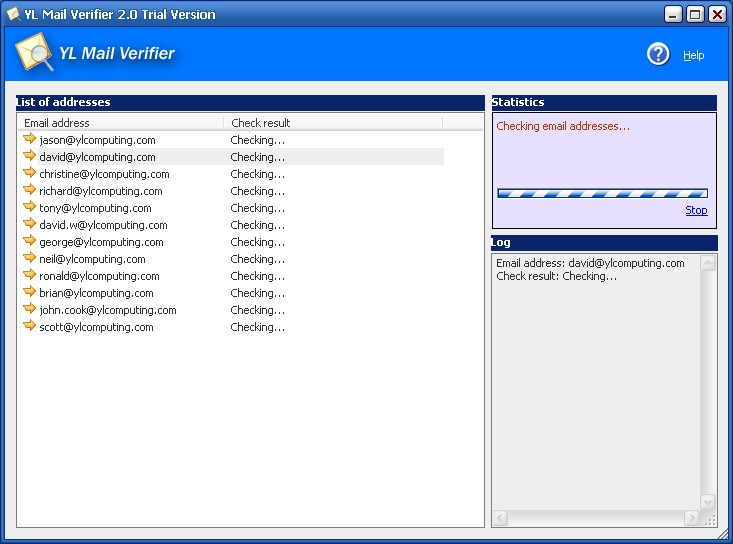Click the striped checking progress bar

click(x=602, y=193)
